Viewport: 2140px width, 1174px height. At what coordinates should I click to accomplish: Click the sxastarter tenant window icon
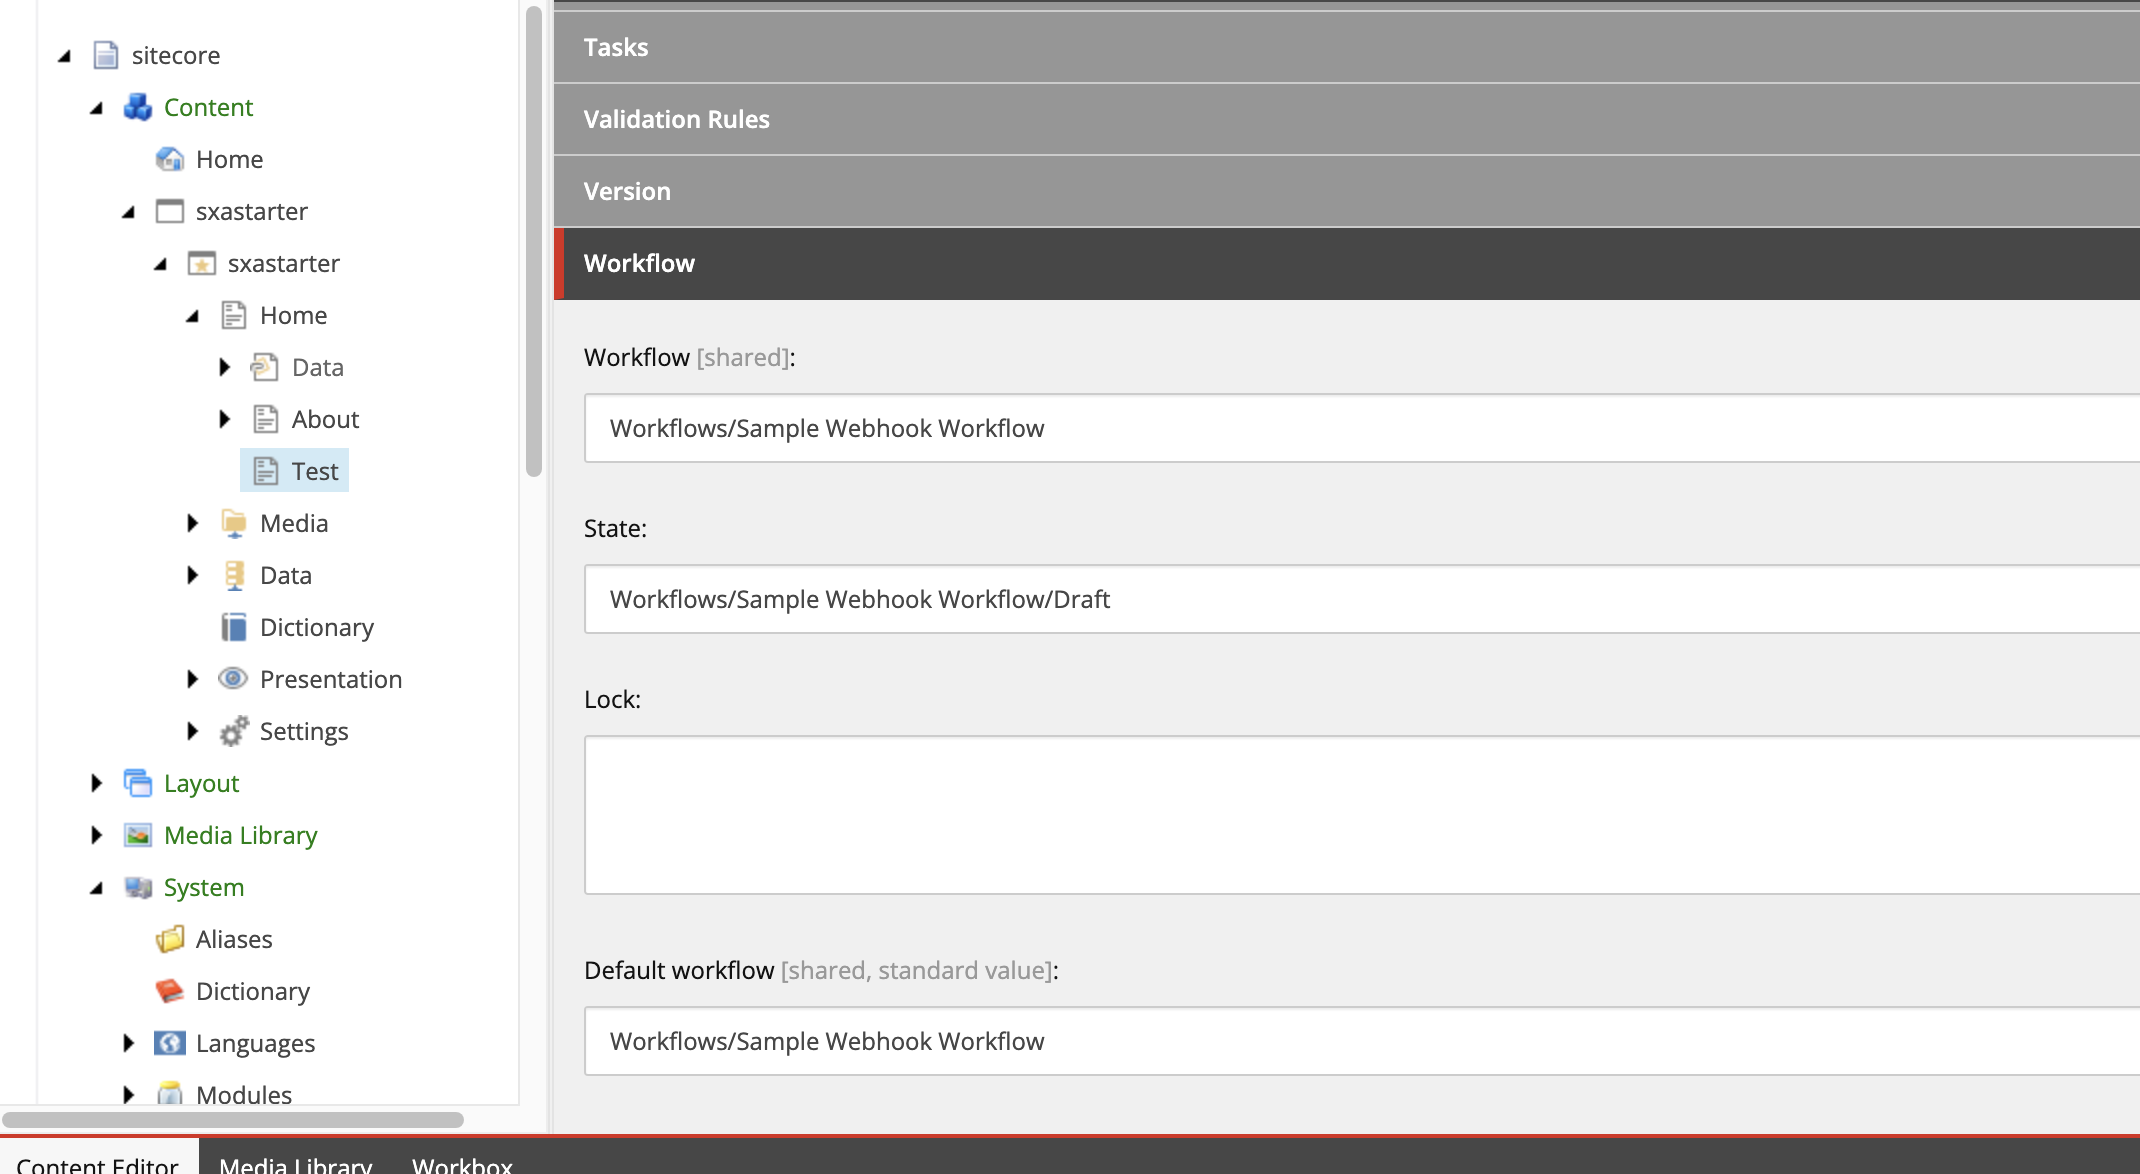[x=170, y=211]
